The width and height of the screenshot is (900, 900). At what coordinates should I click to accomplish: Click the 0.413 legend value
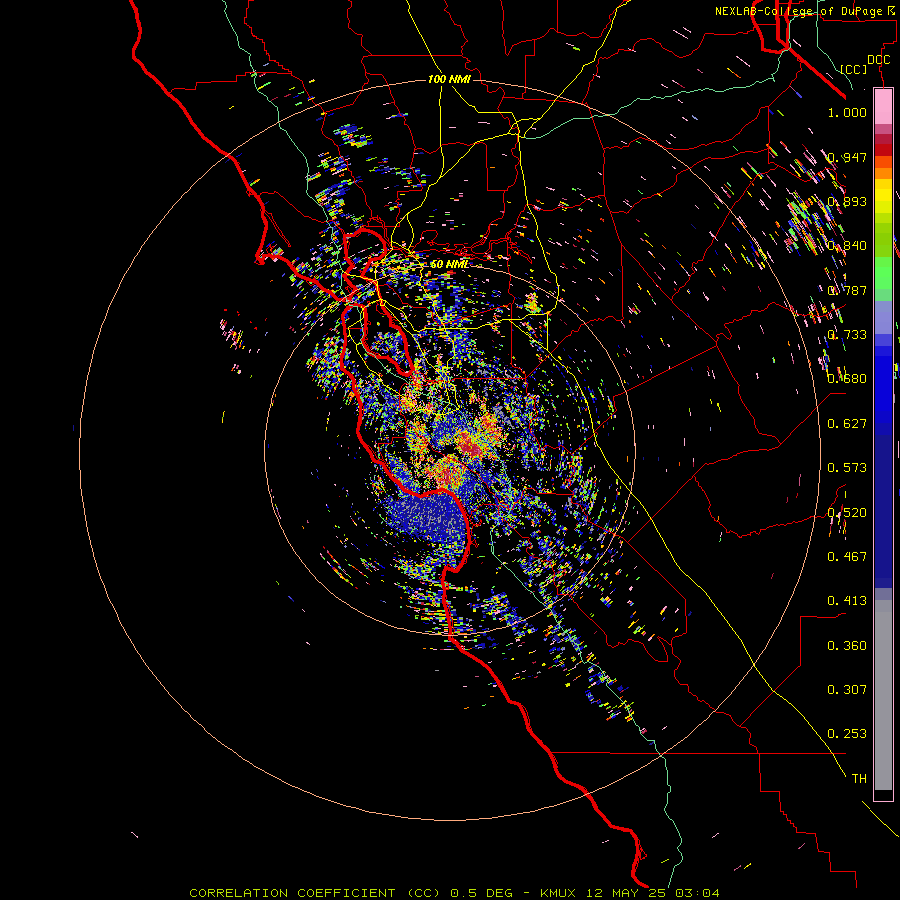pyautogui.click(x=847, y=600)
